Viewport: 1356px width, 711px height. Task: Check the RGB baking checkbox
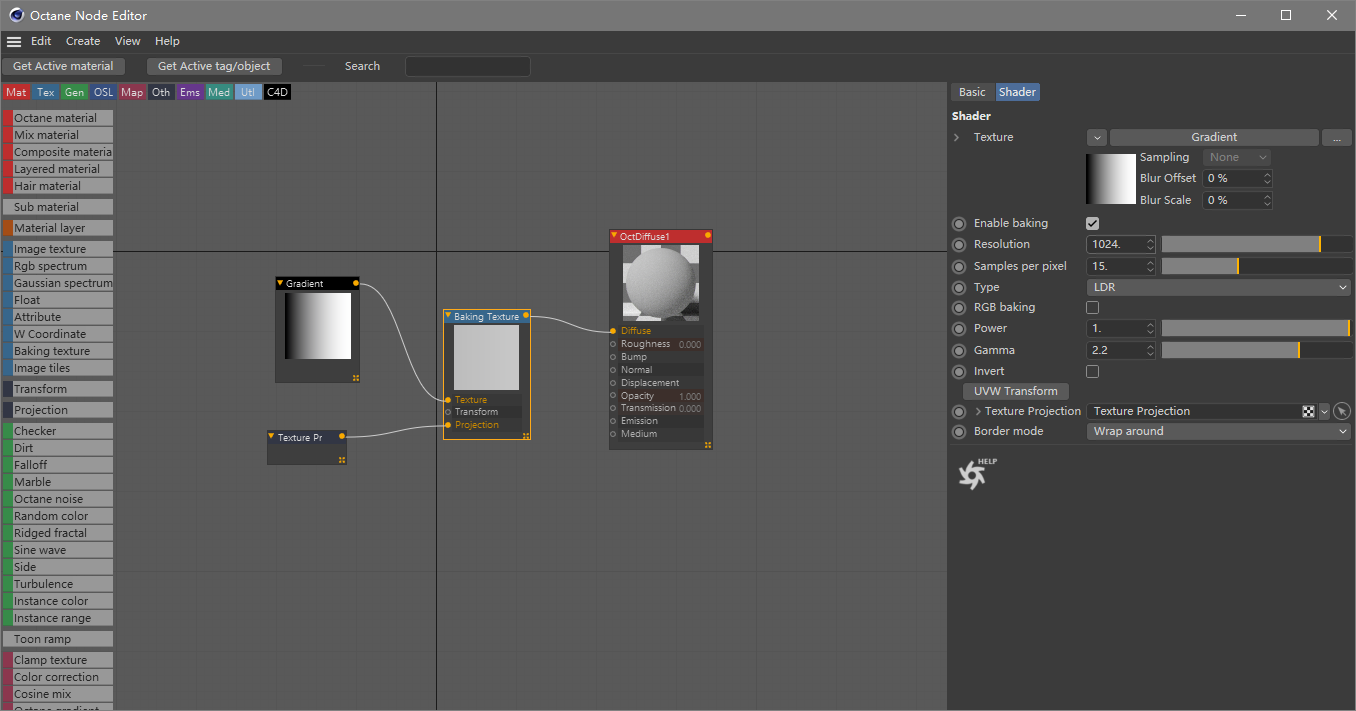pyautogui.click(x=1092, y=307)
